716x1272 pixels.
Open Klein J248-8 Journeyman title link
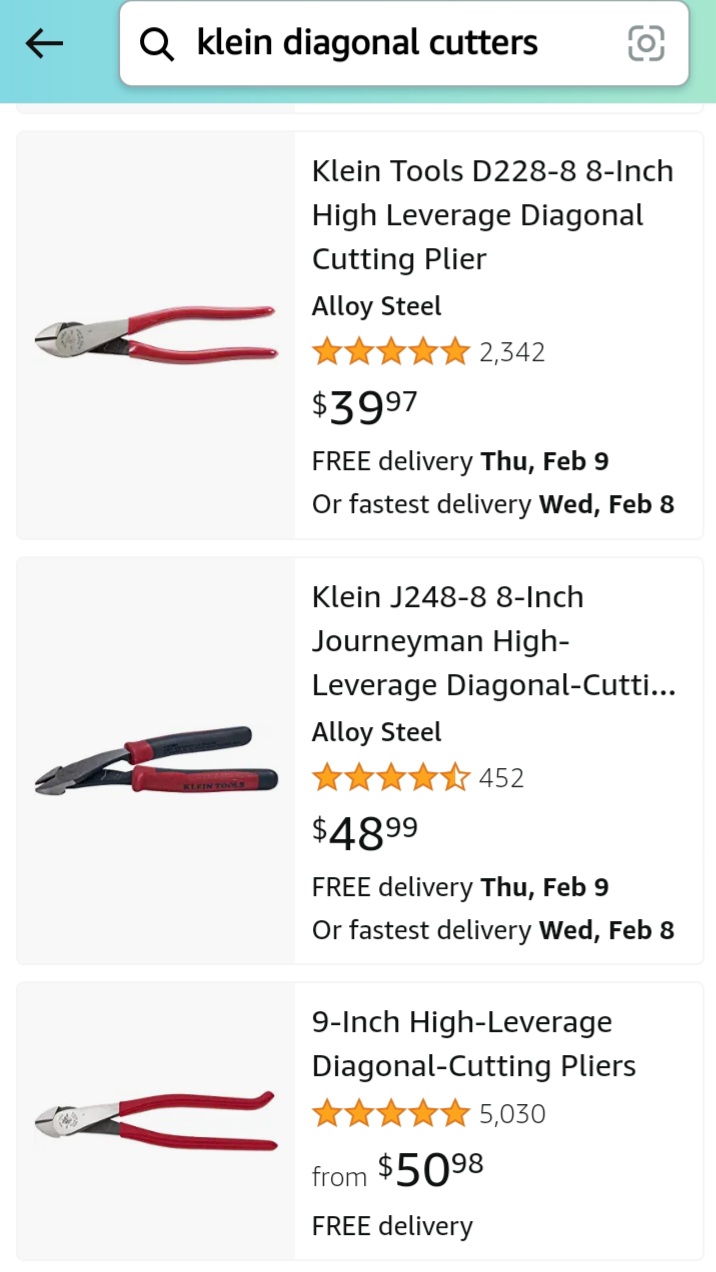493,641
